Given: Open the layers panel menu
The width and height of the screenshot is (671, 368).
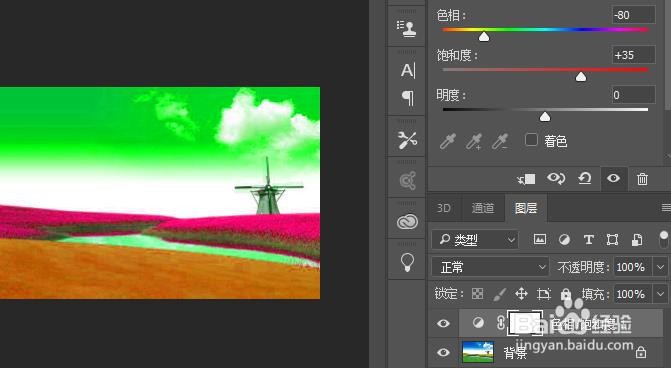Looking at the screenshot, I should tap(665, 208).
